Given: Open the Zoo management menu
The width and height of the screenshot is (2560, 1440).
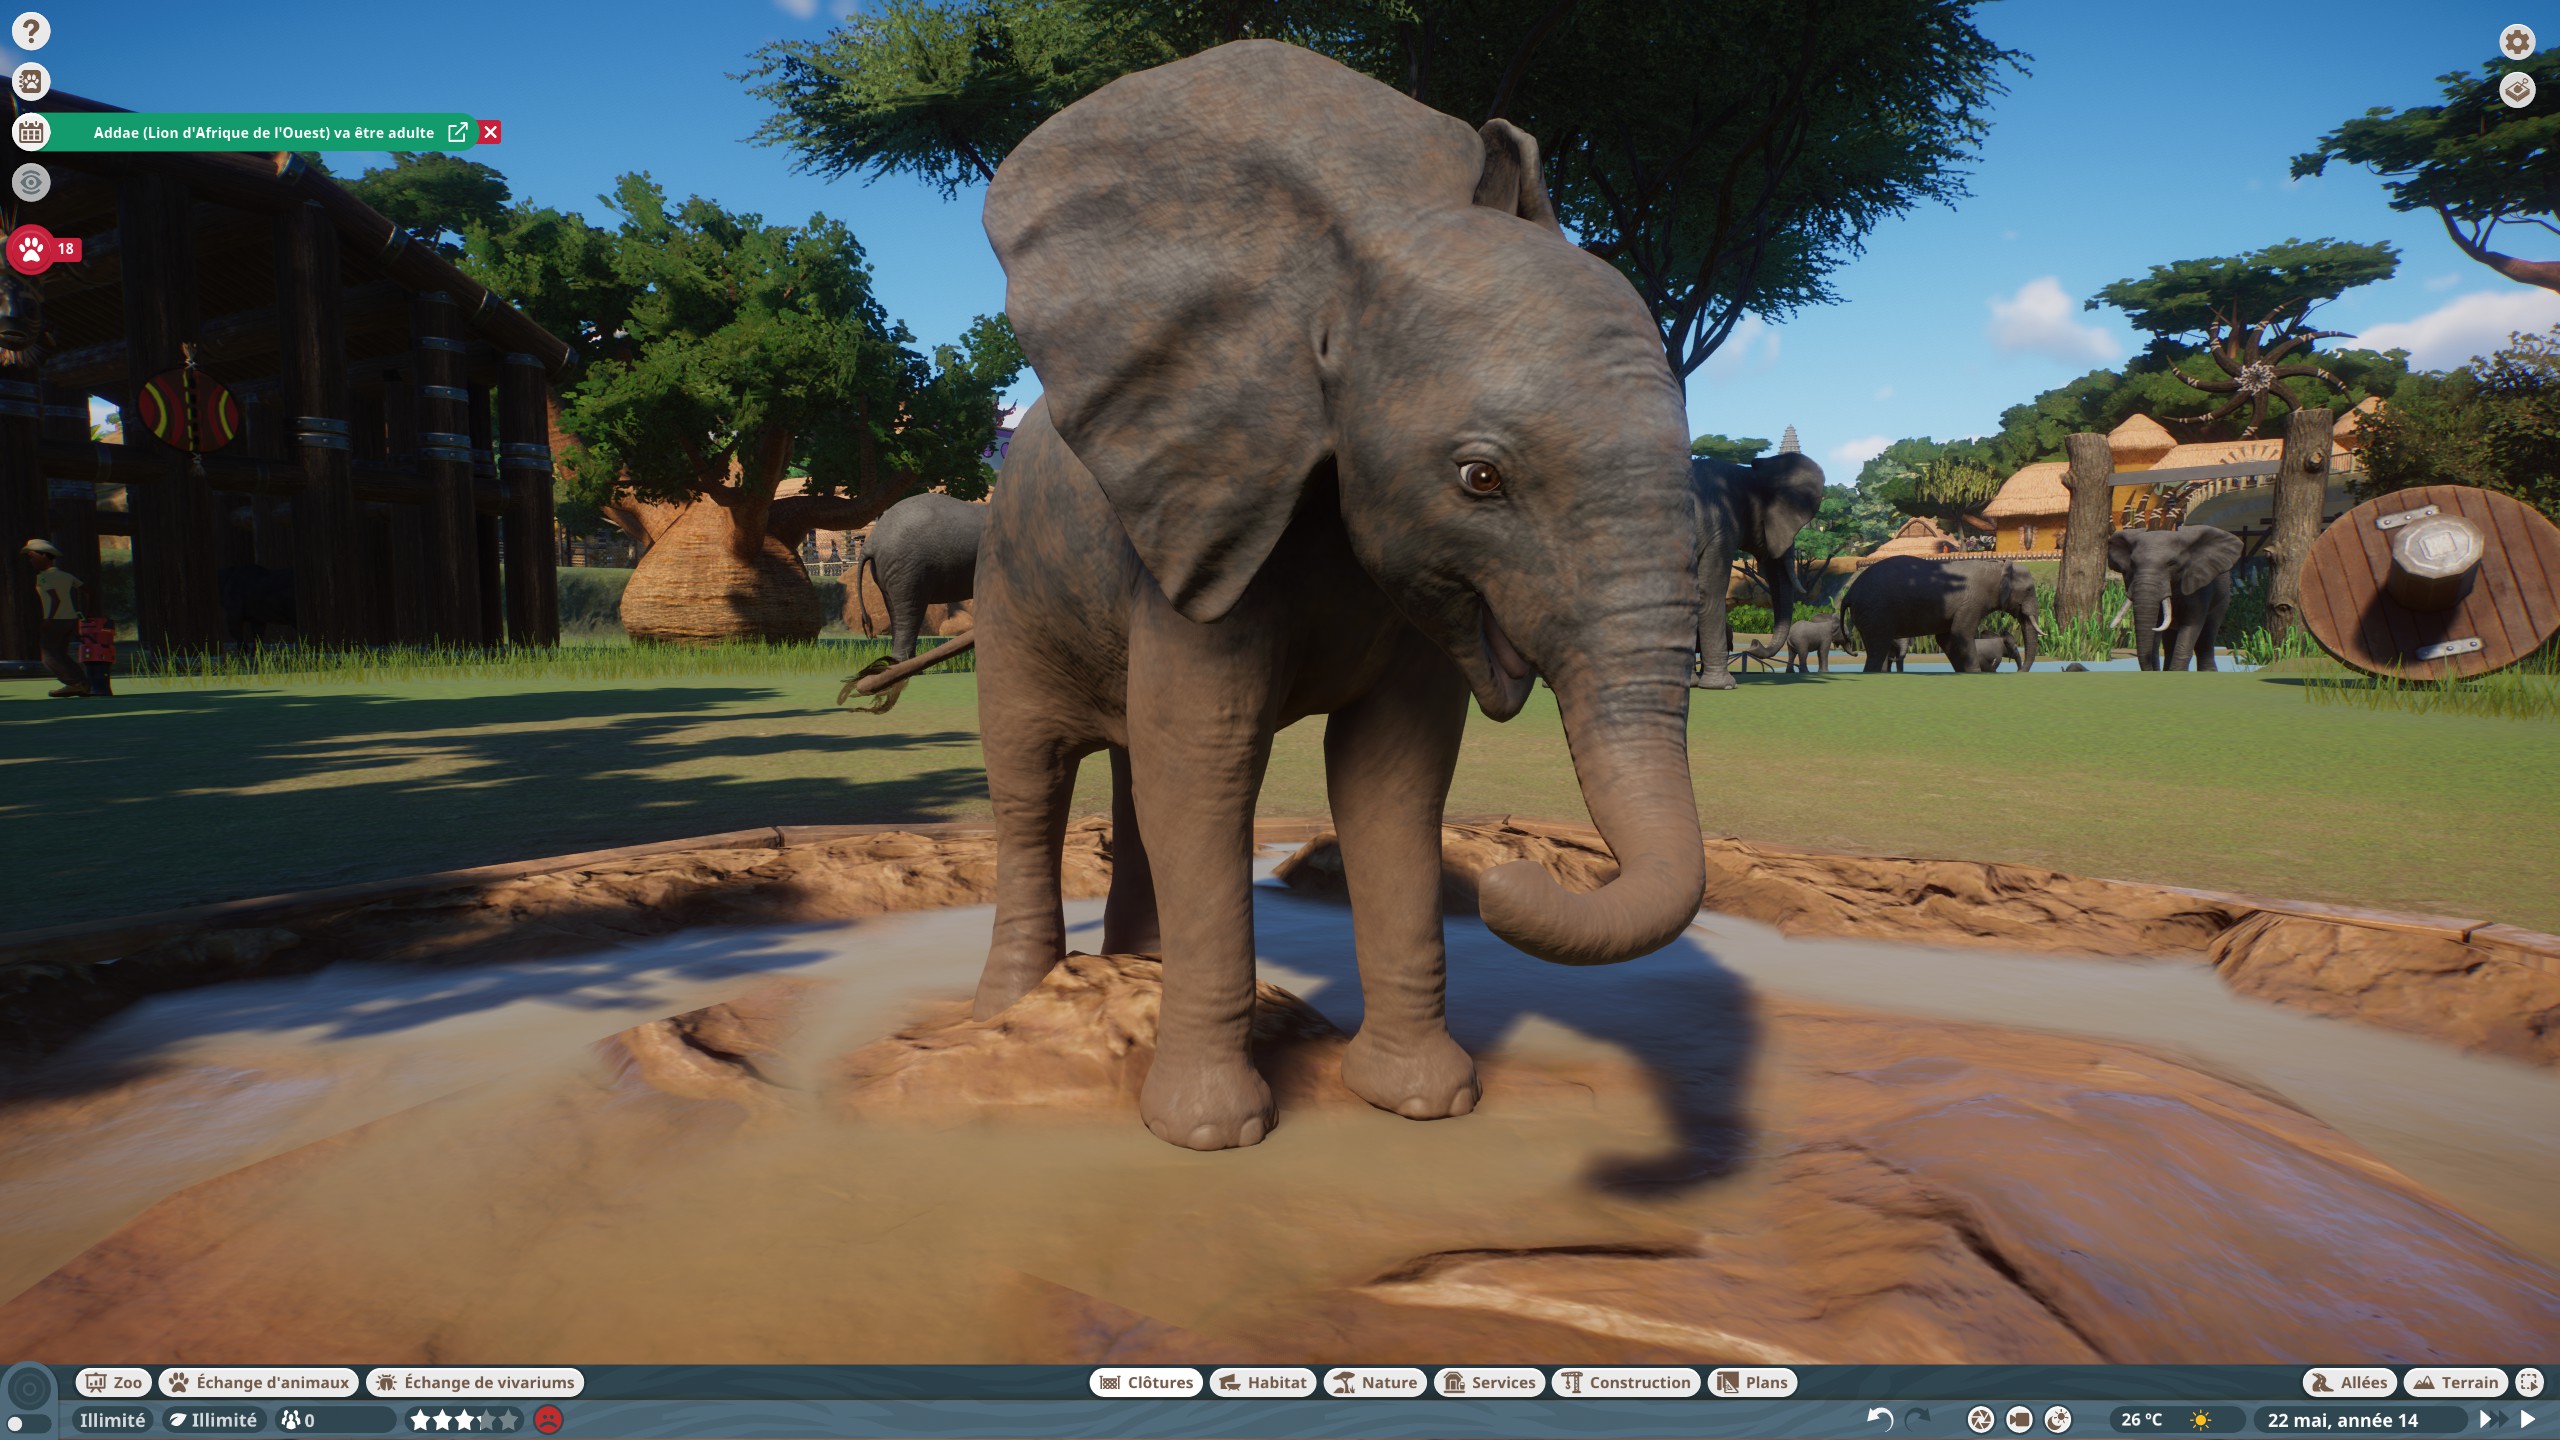Looking at the screenshot, I should [x=114, y=1382].
